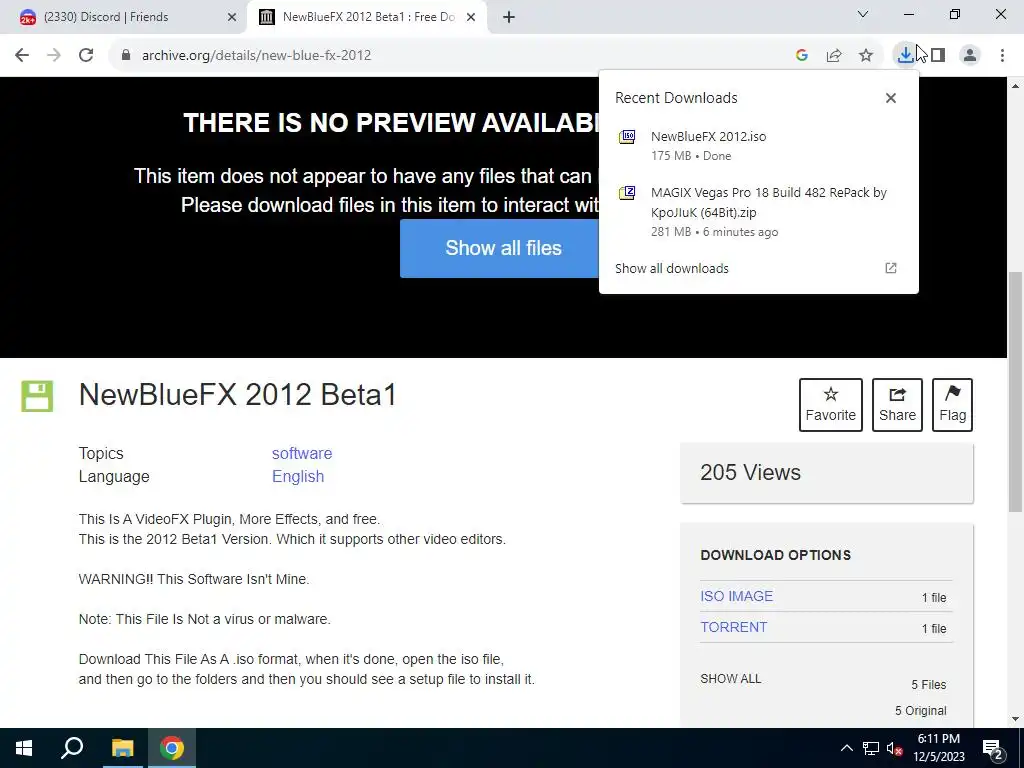This screenshot has height=768, width=1024.
Task: Close the Discord Friends tab
Action: coord(232,17)
